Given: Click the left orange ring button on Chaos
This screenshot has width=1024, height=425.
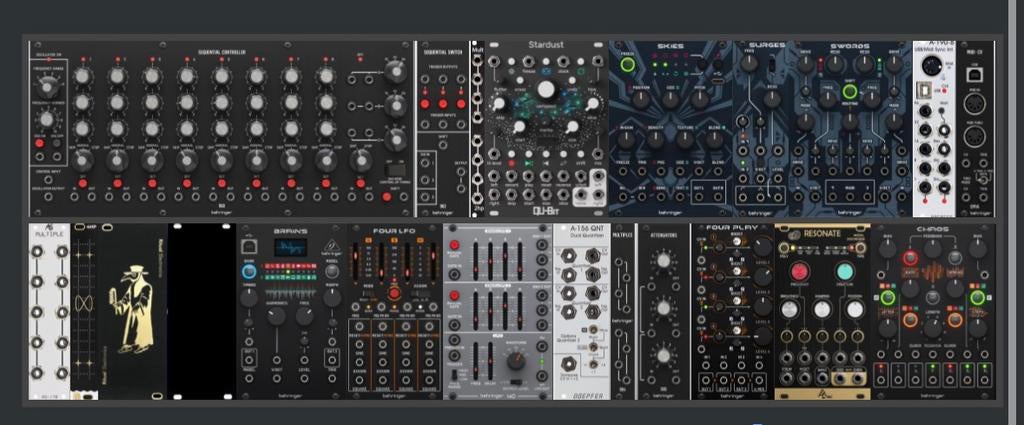Looking at the screenshot, I should pos(910,320).
